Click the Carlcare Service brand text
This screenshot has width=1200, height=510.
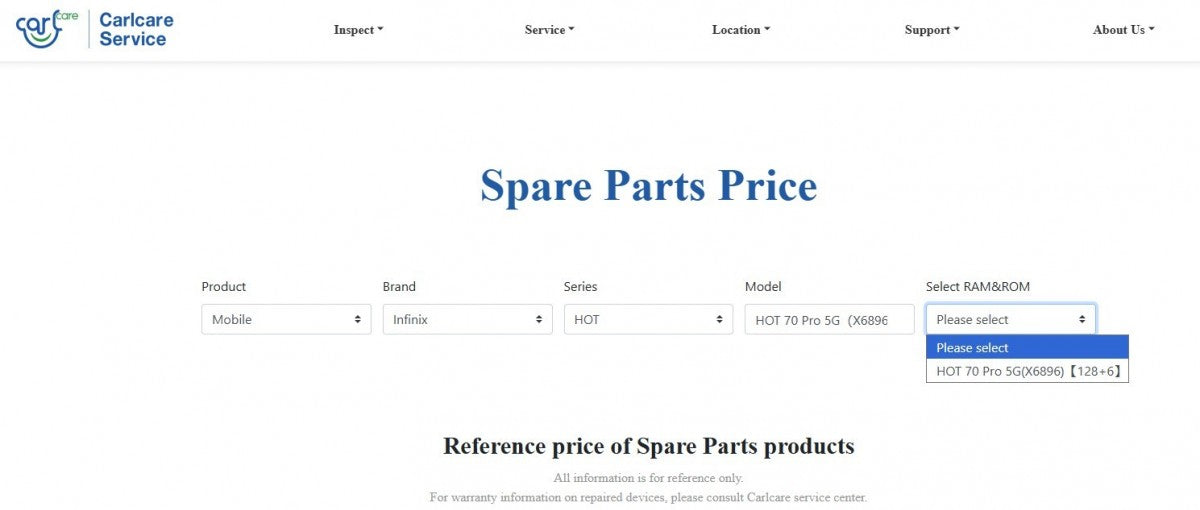(132, 30)
